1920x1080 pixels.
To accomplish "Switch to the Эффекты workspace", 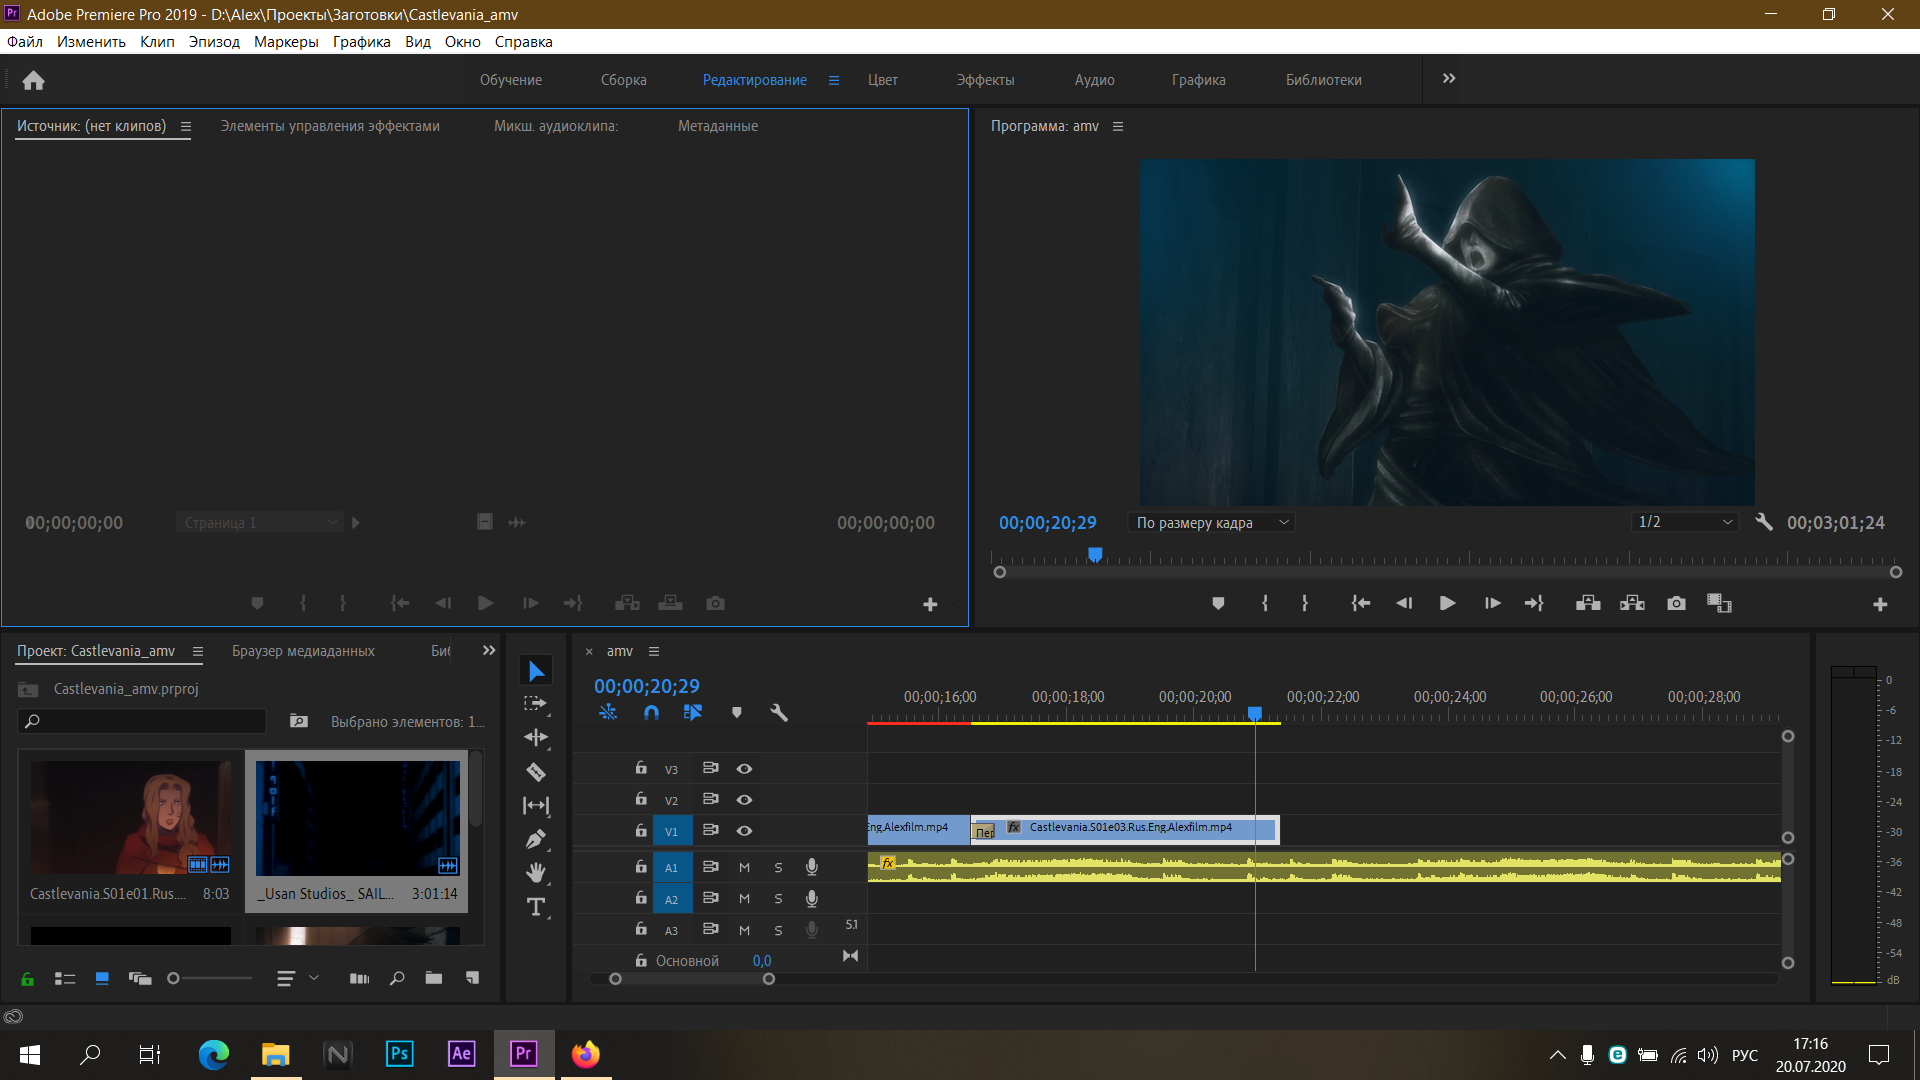I will point(985,80).
